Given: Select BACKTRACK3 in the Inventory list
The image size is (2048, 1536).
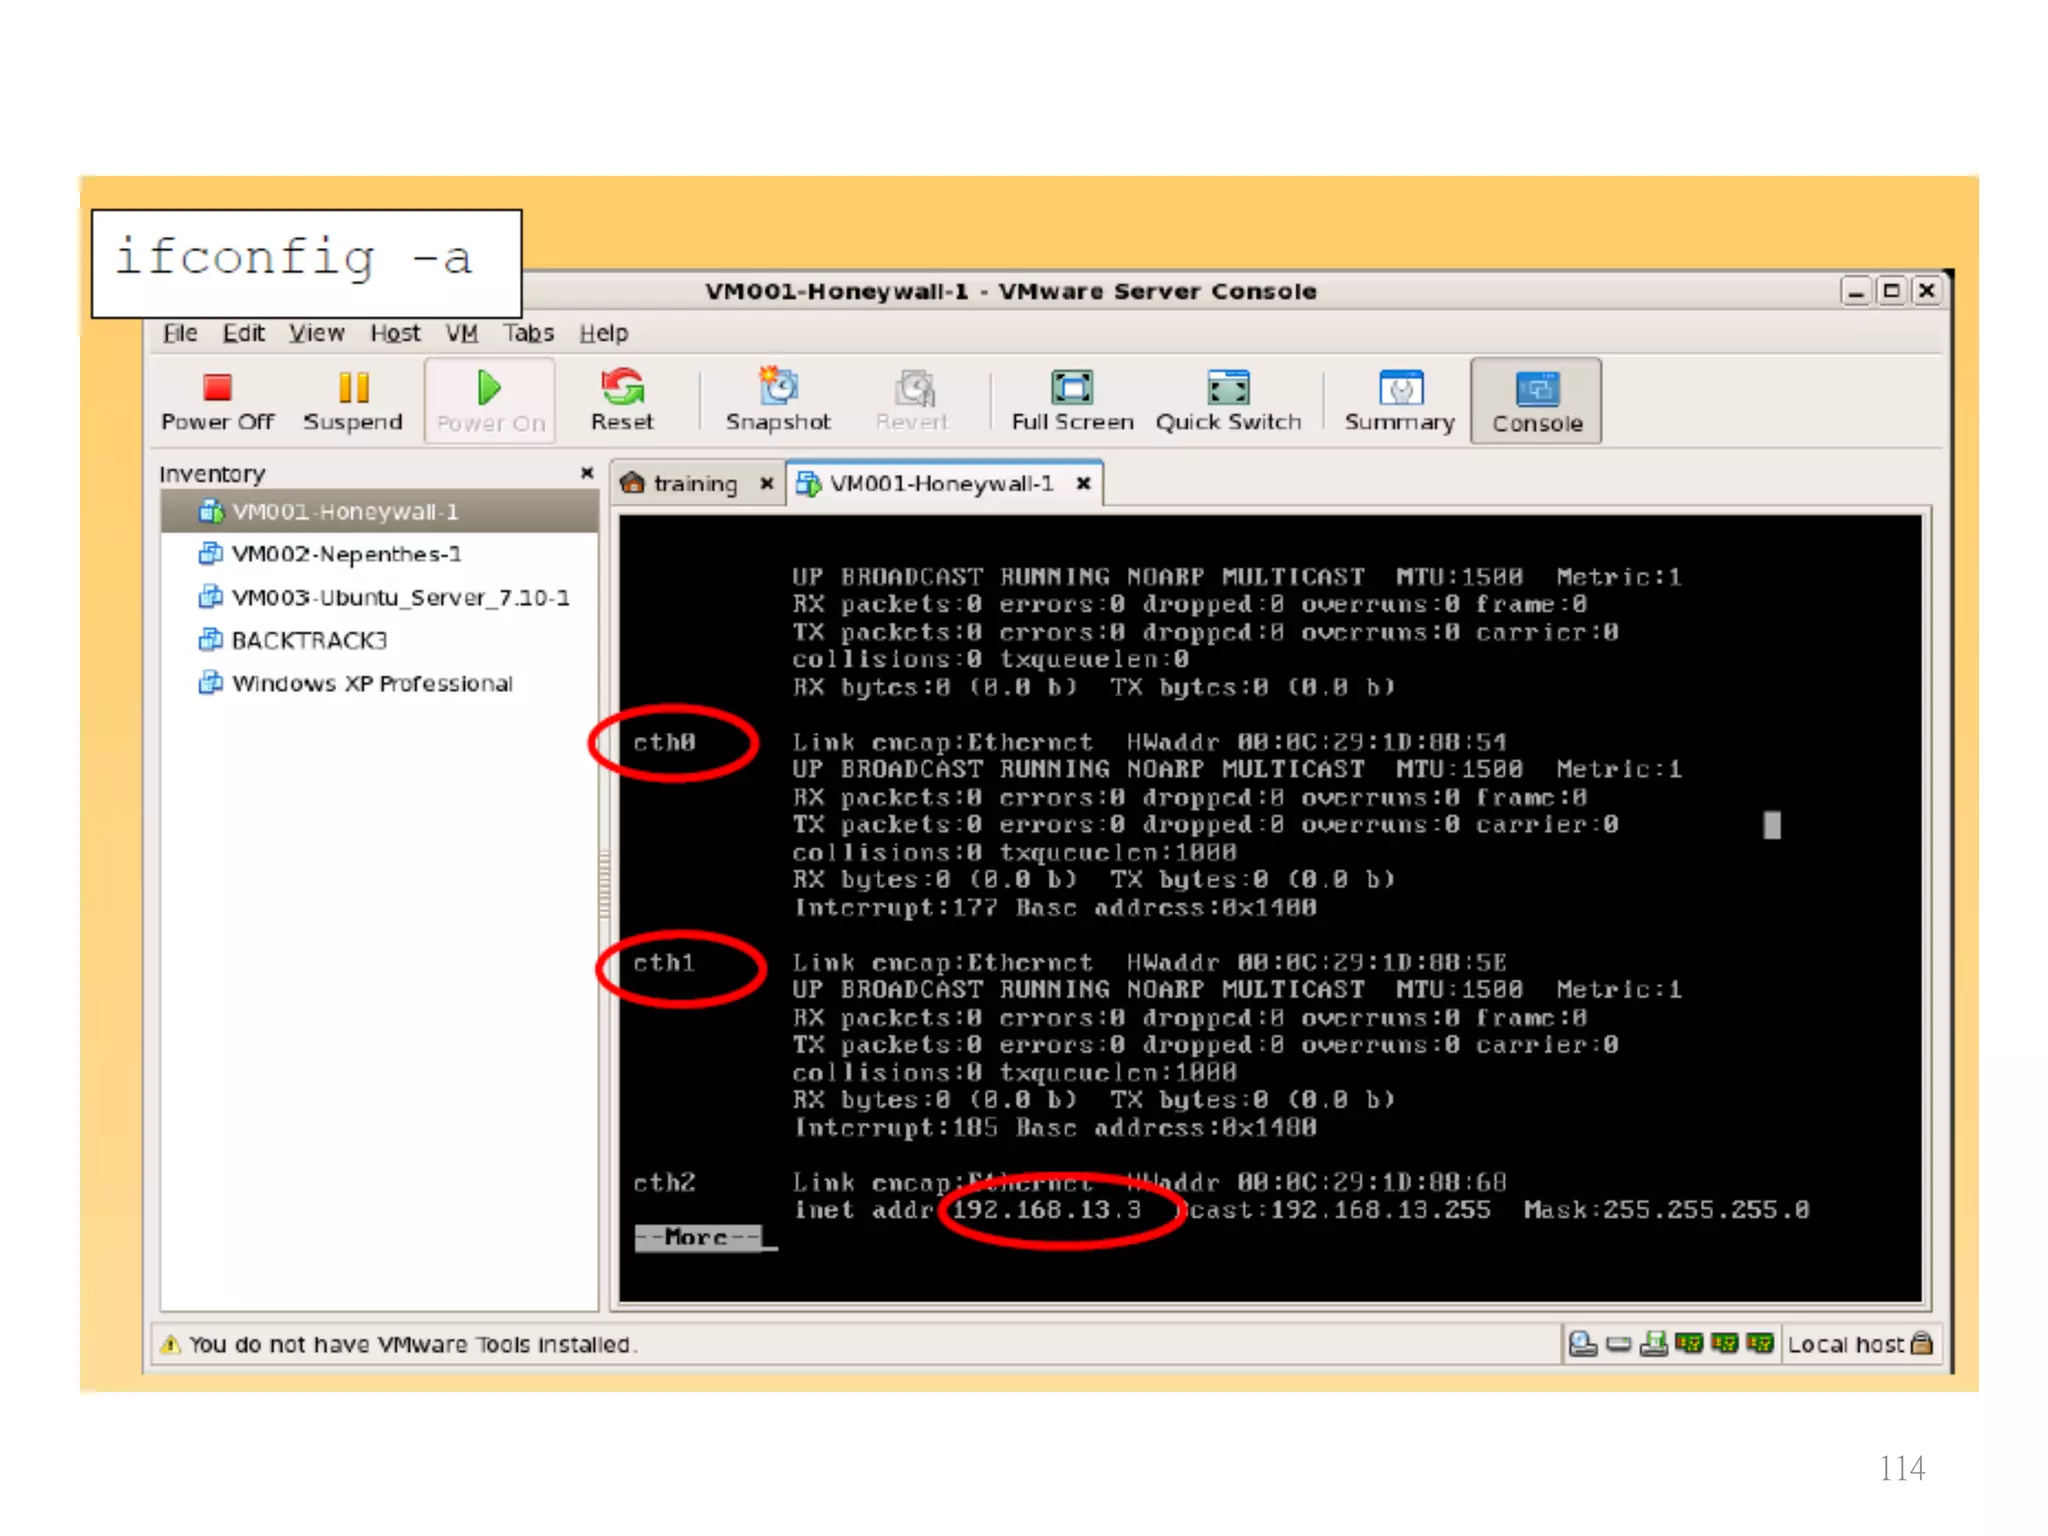Looking at the screenshot, I should 308,640.
